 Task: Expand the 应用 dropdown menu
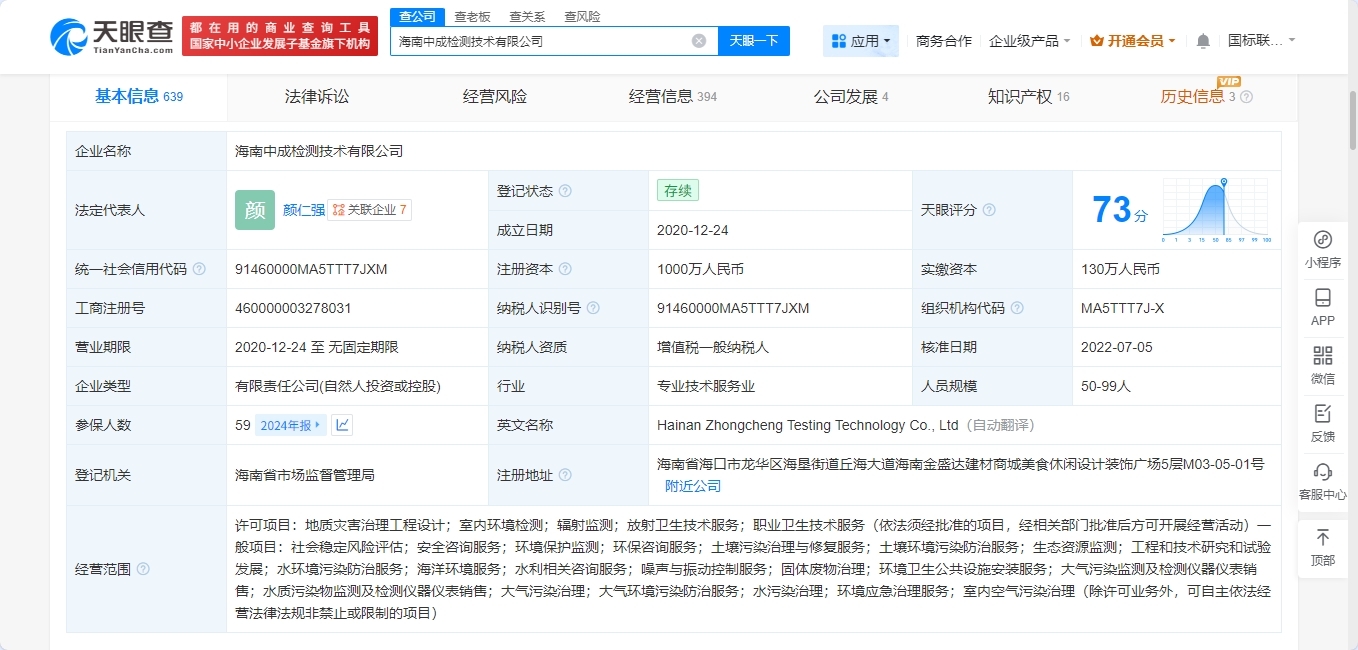click(x=861, y=41)
